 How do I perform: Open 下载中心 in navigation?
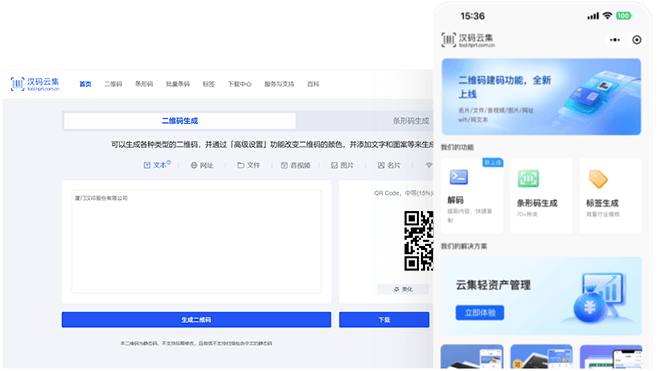[x=239, y=84]
